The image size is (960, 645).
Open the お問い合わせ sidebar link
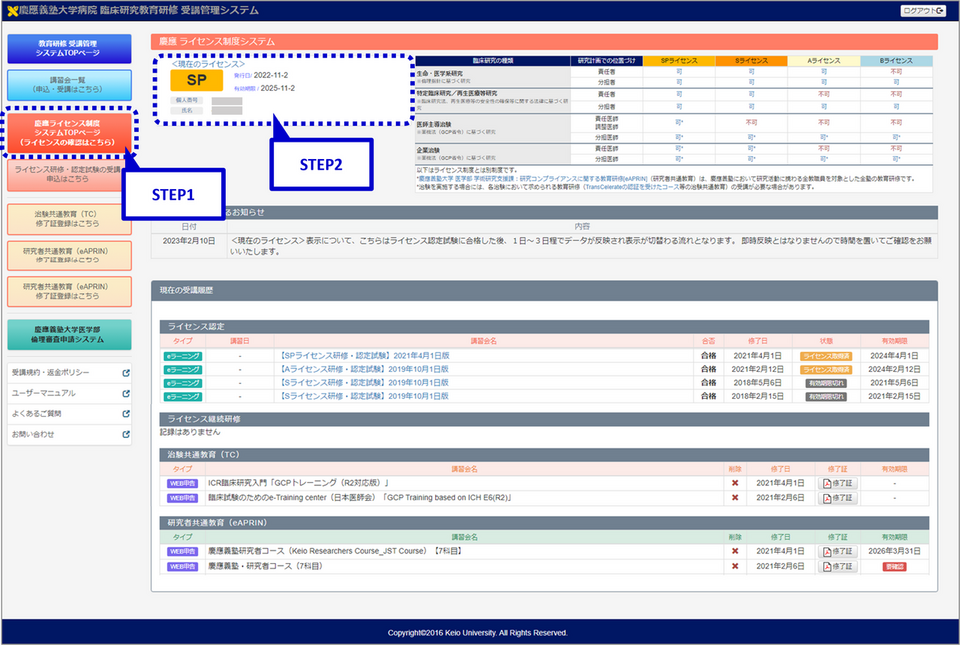32,434
